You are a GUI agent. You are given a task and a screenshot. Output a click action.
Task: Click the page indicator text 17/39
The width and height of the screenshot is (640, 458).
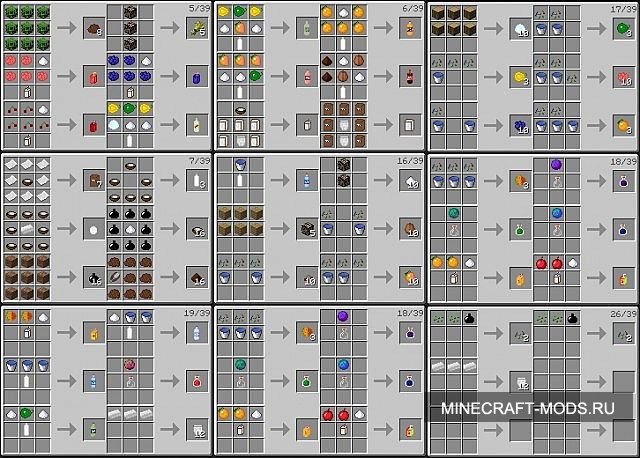click(x=623, y=9)
